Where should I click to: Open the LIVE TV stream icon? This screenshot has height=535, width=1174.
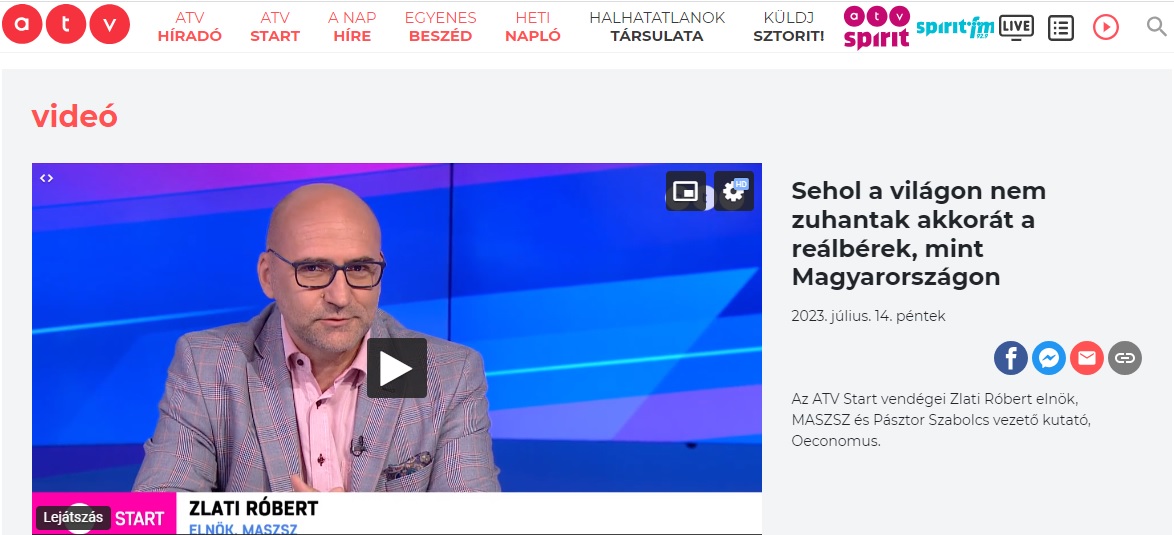(1016, 27)
